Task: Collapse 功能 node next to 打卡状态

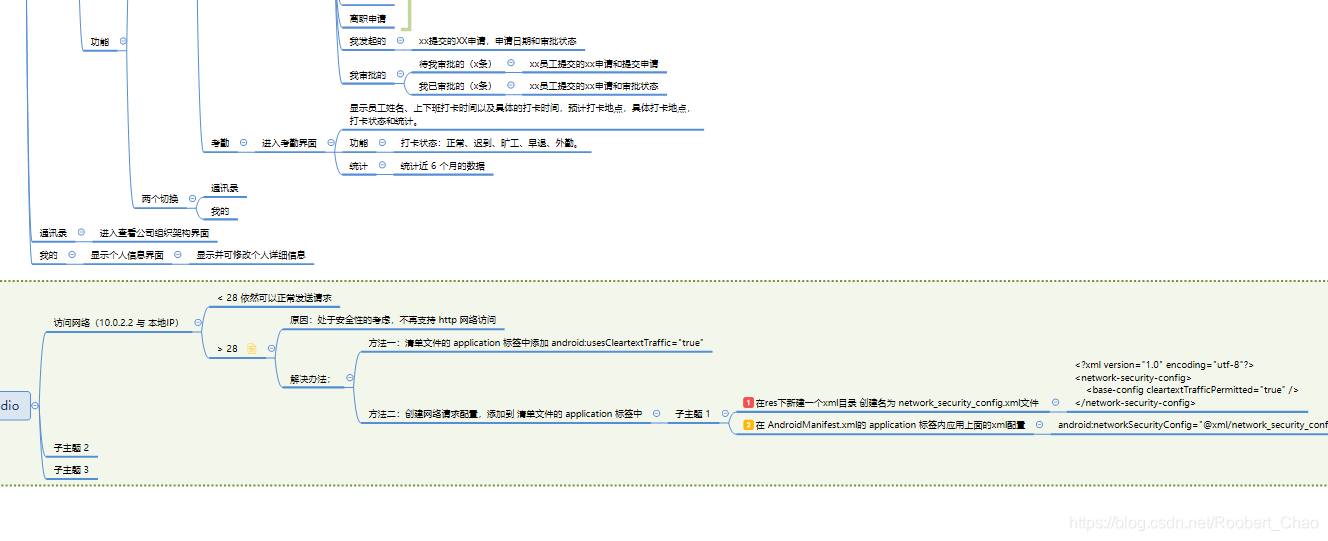Action: coord(383,143)
